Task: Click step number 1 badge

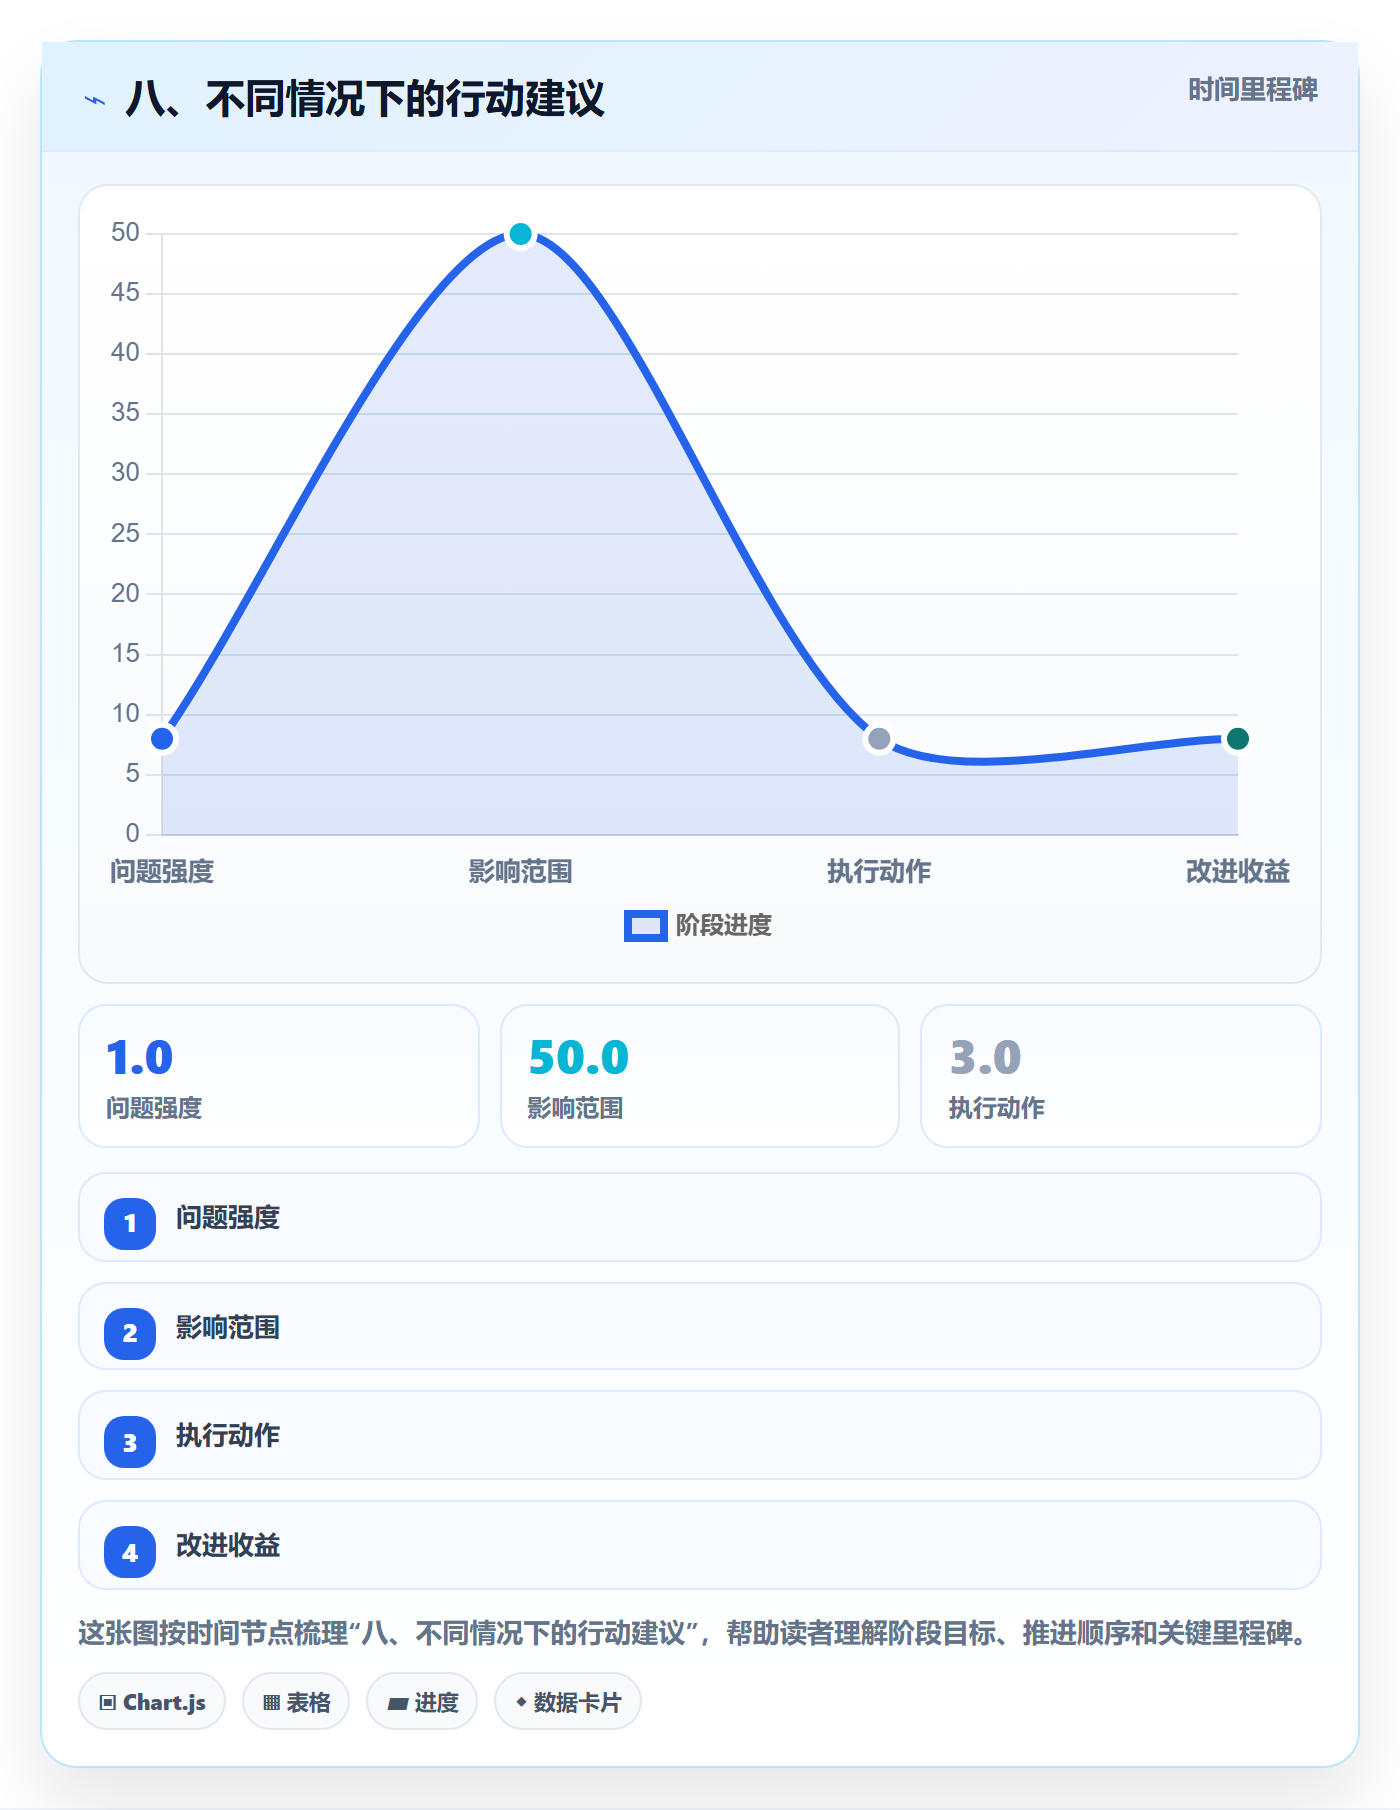Action: point(130,1223)
